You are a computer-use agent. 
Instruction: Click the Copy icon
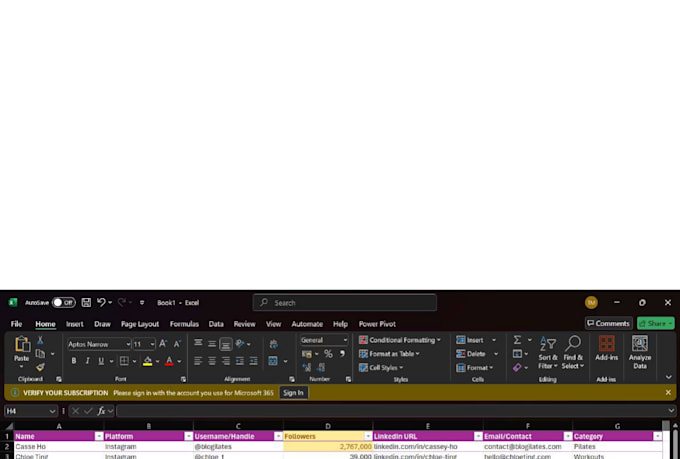[40, 354]
